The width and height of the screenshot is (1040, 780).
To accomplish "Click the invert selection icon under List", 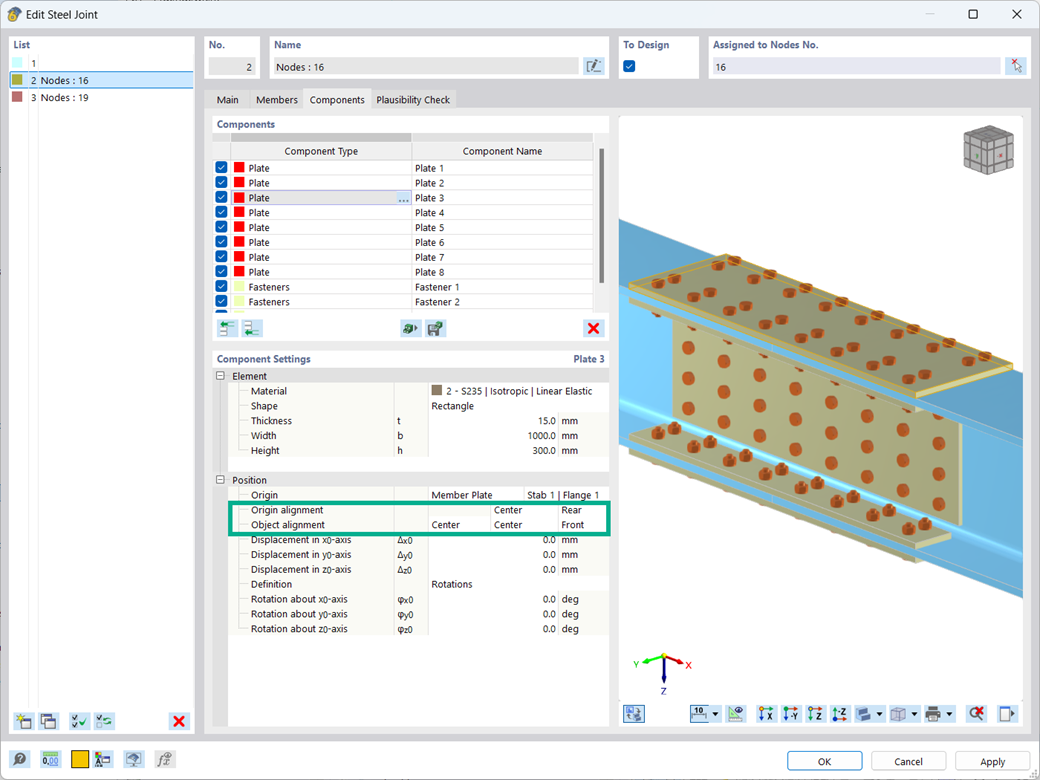I will point(104,721).
